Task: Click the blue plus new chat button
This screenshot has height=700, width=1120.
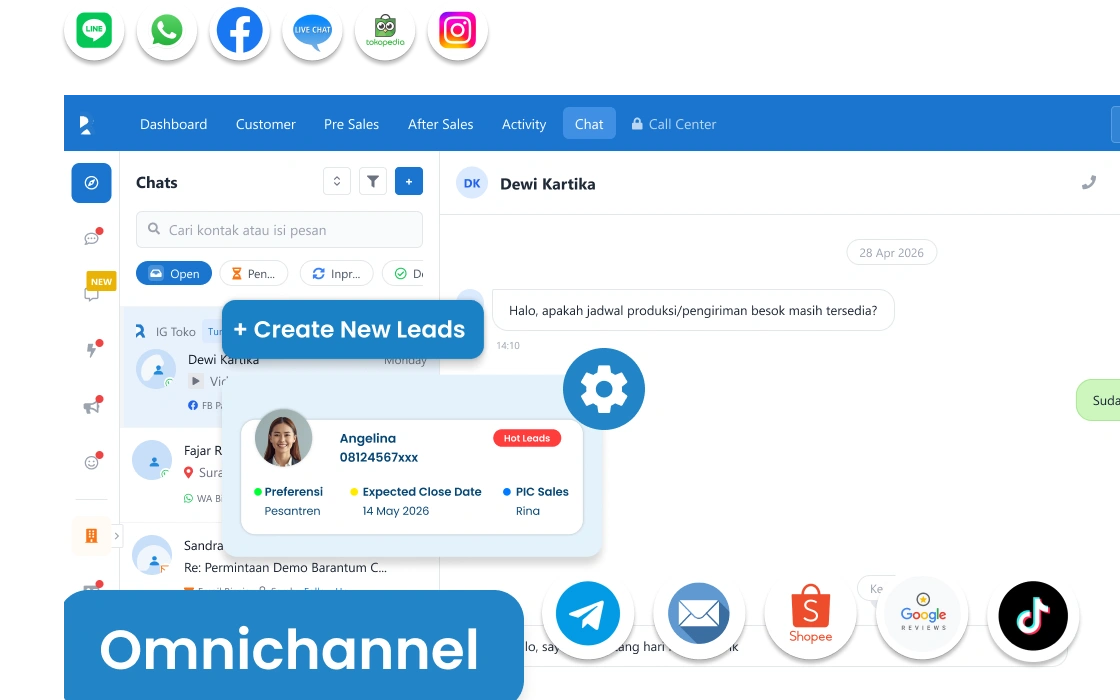Action: [409, 181]
